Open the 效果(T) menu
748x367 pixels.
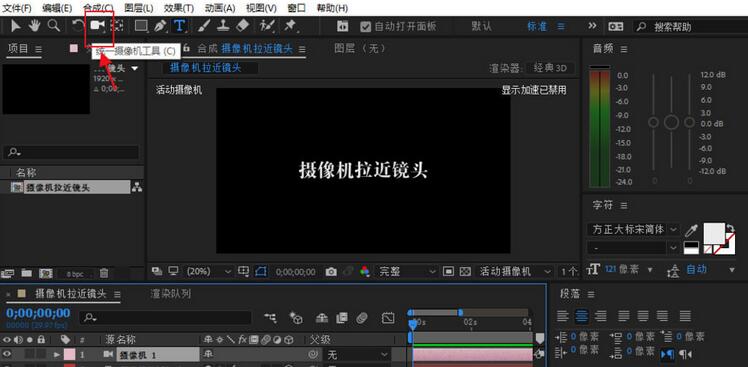click(179, 8)
